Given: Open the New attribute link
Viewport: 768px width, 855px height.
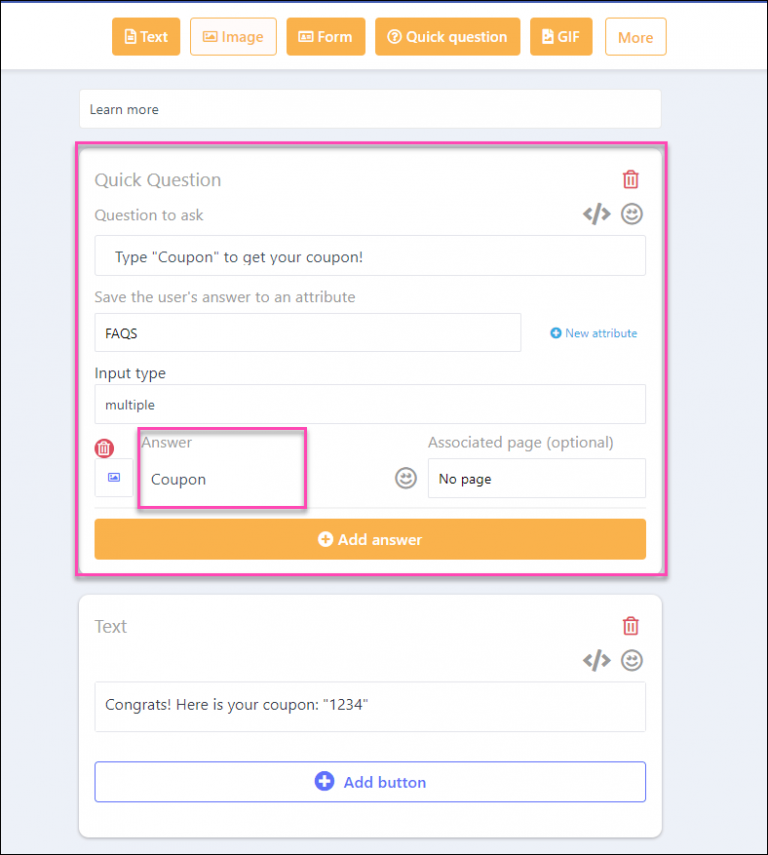Looking at the screenshot, I should (600, 332).
